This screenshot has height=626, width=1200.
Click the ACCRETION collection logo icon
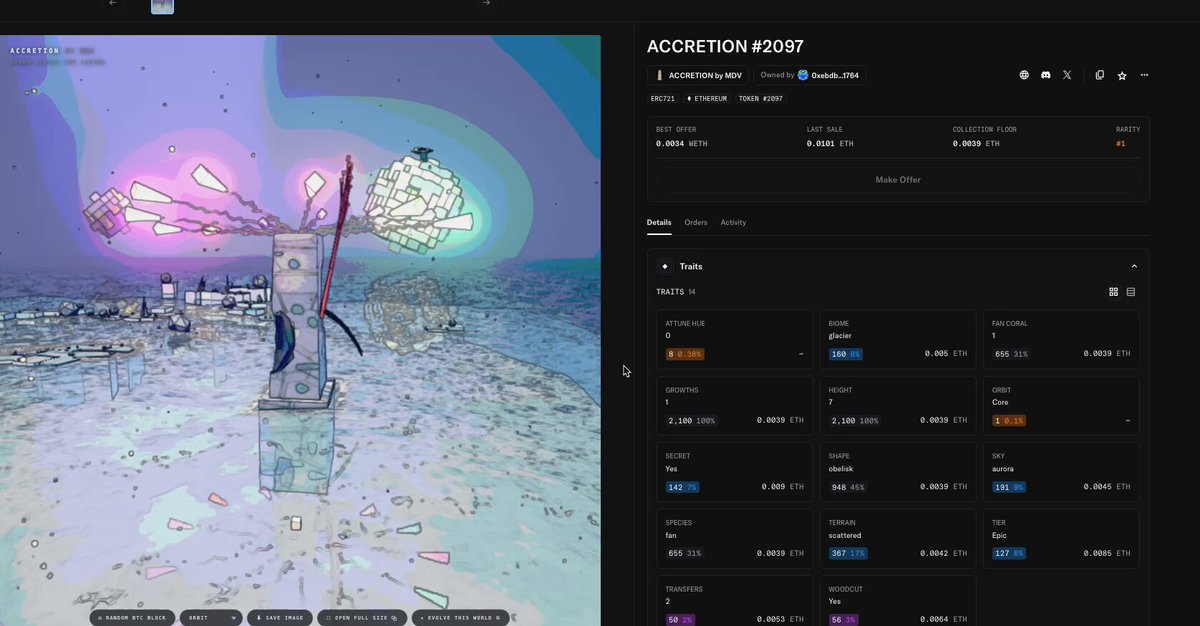(659, 75)
